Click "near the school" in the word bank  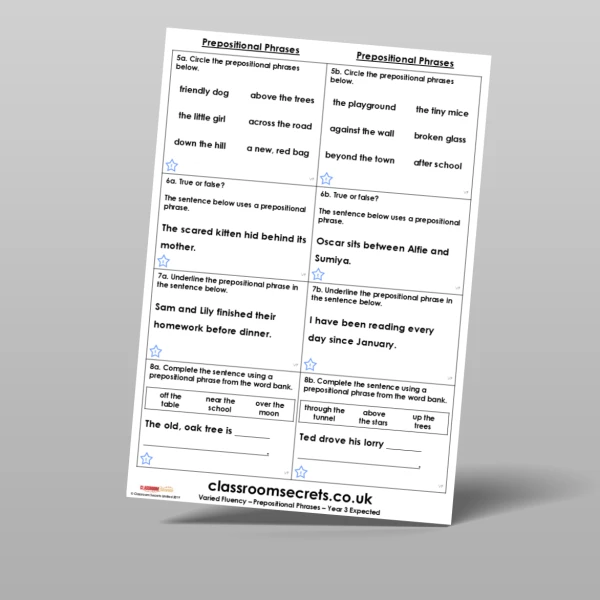[220, 404]
